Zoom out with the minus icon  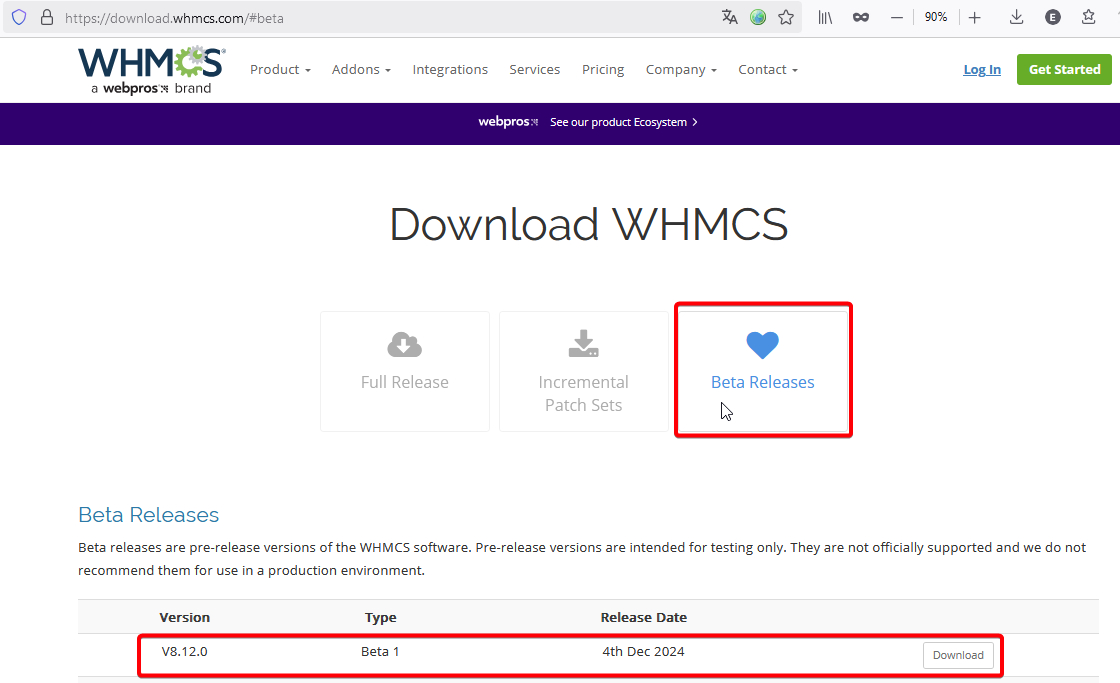coord(896,17)
